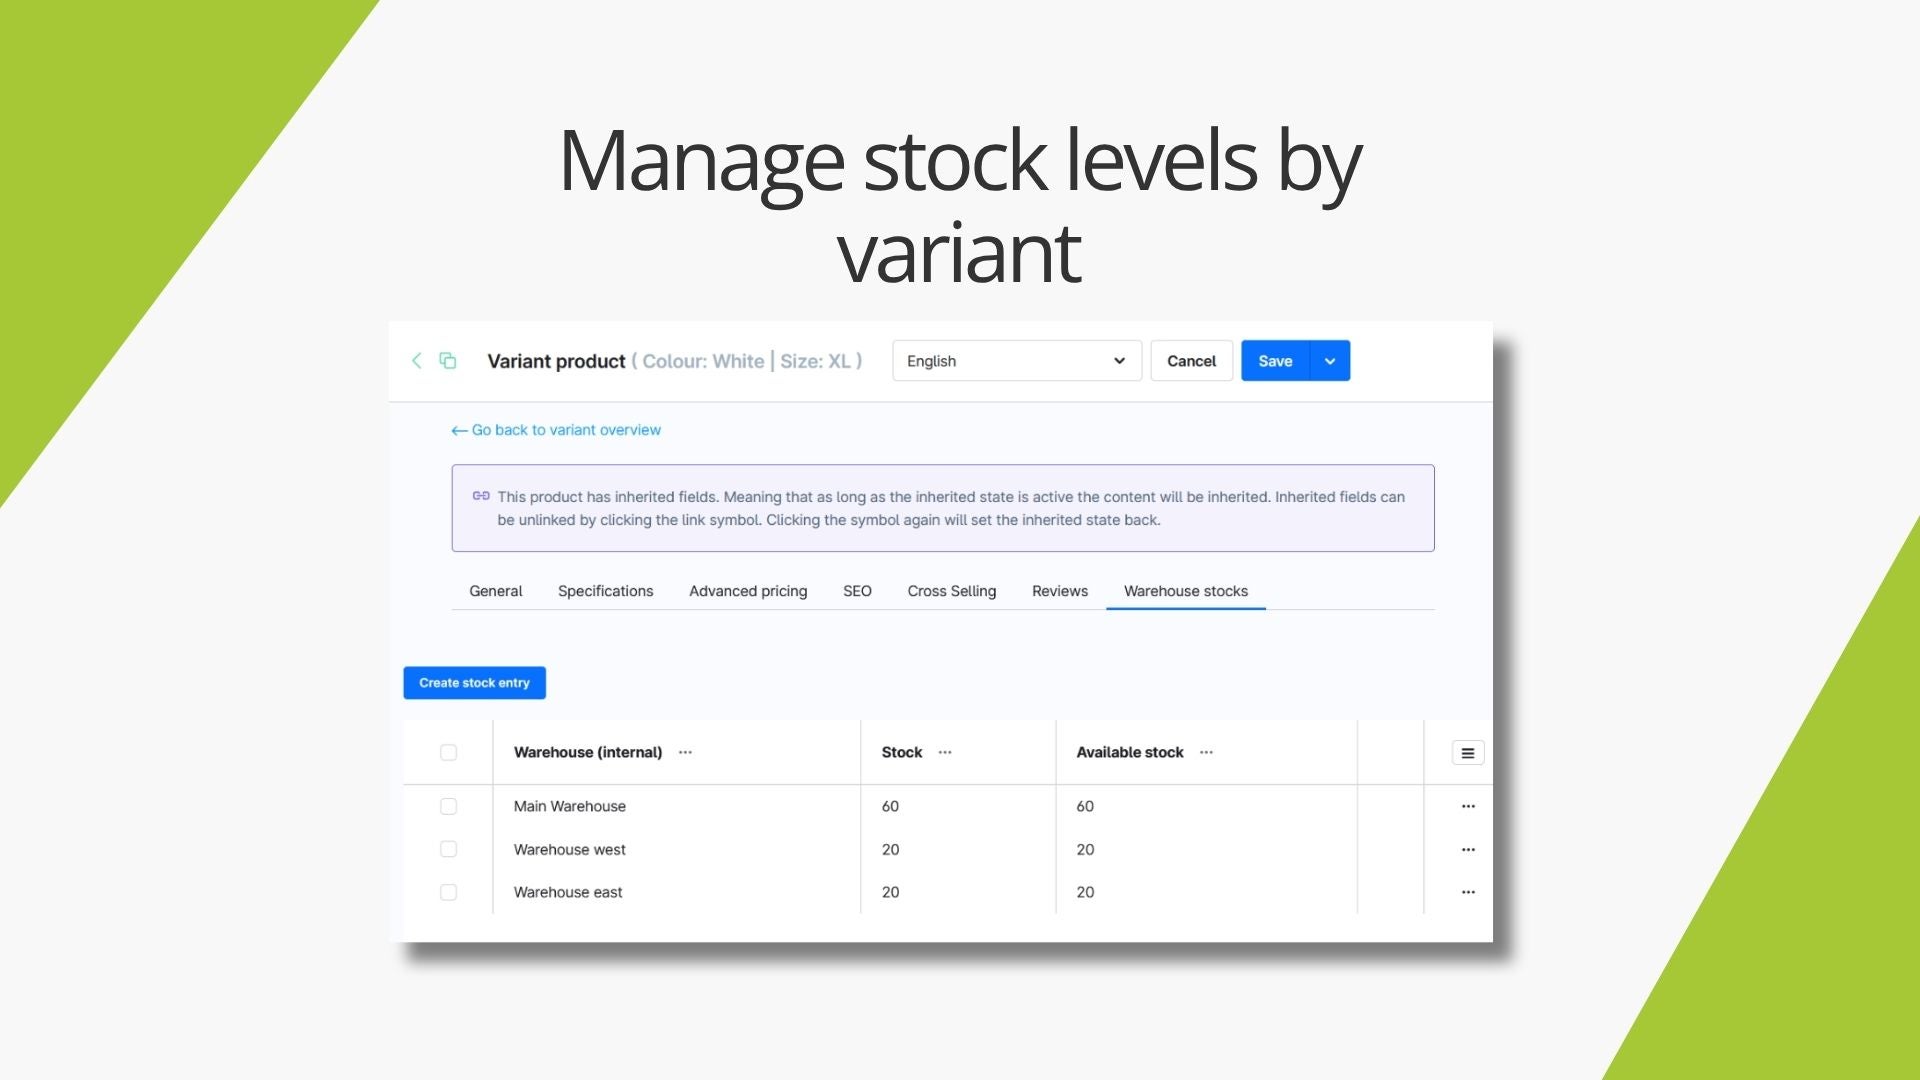Select the Warehouse east row checkbox
Viewport: 1920px width, 1080px height.
click(448, 892)
